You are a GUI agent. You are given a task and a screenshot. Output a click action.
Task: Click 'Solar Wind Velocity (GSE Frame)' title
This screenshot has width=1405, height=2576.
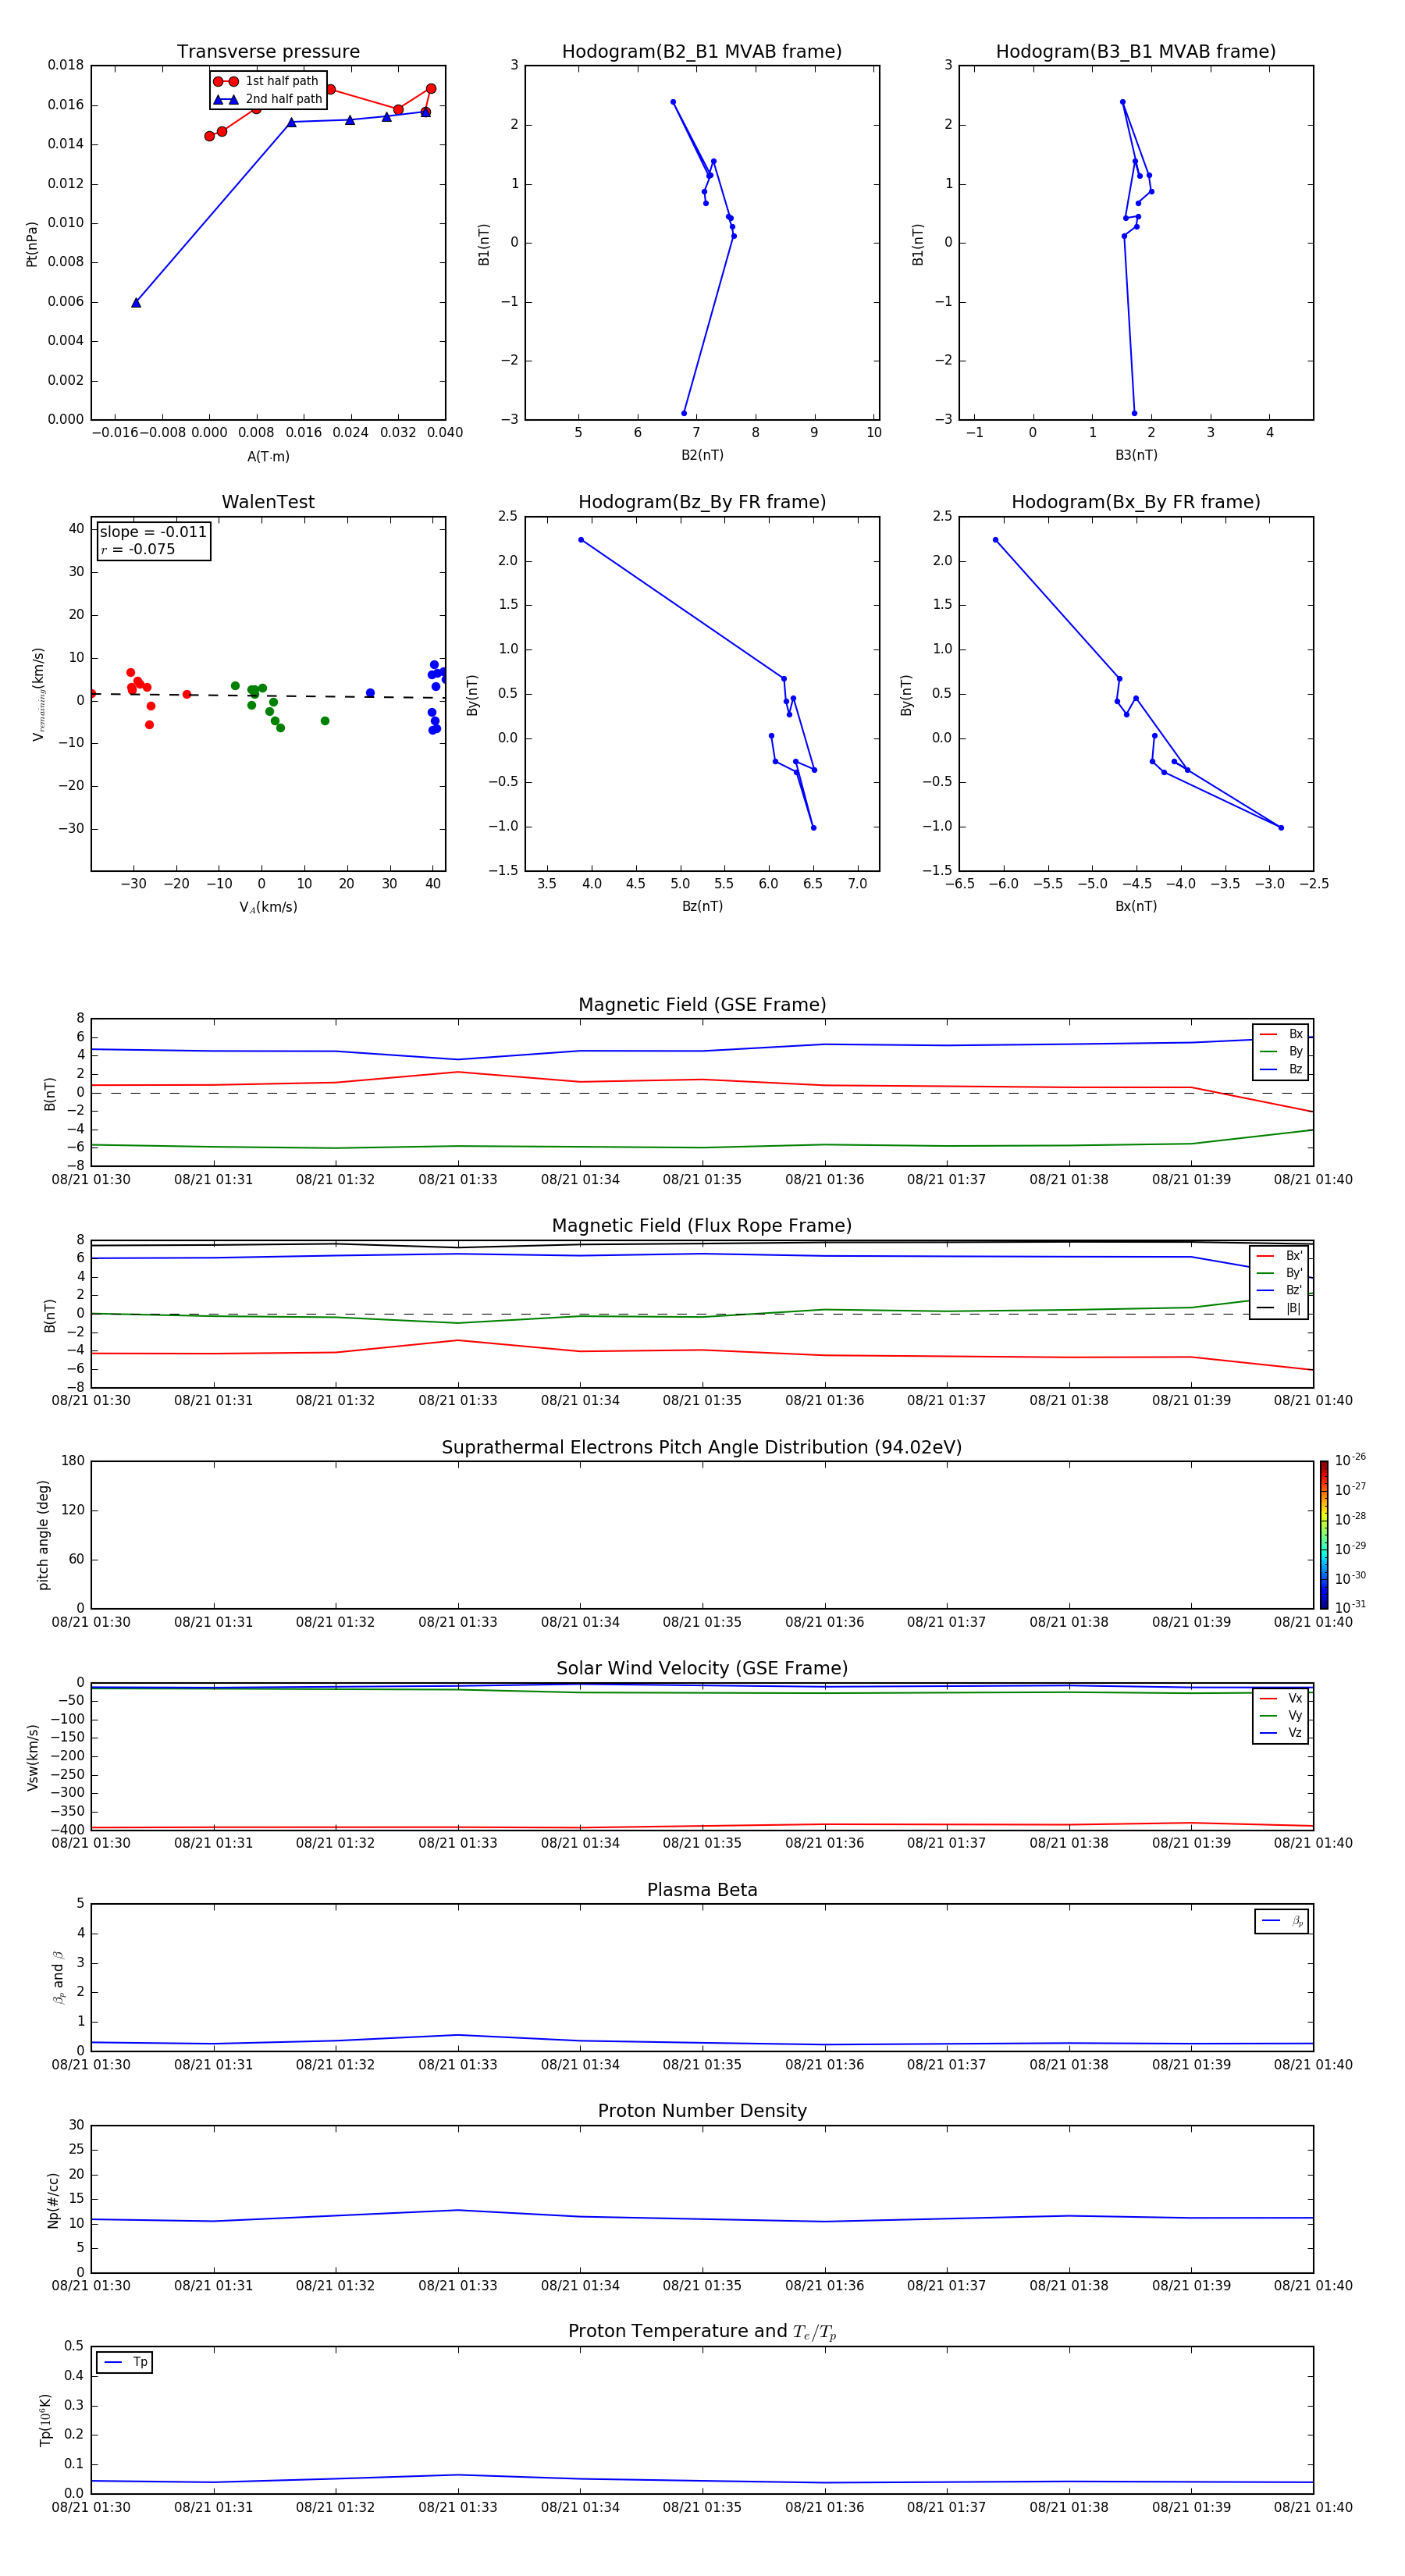coord(702,1669)
